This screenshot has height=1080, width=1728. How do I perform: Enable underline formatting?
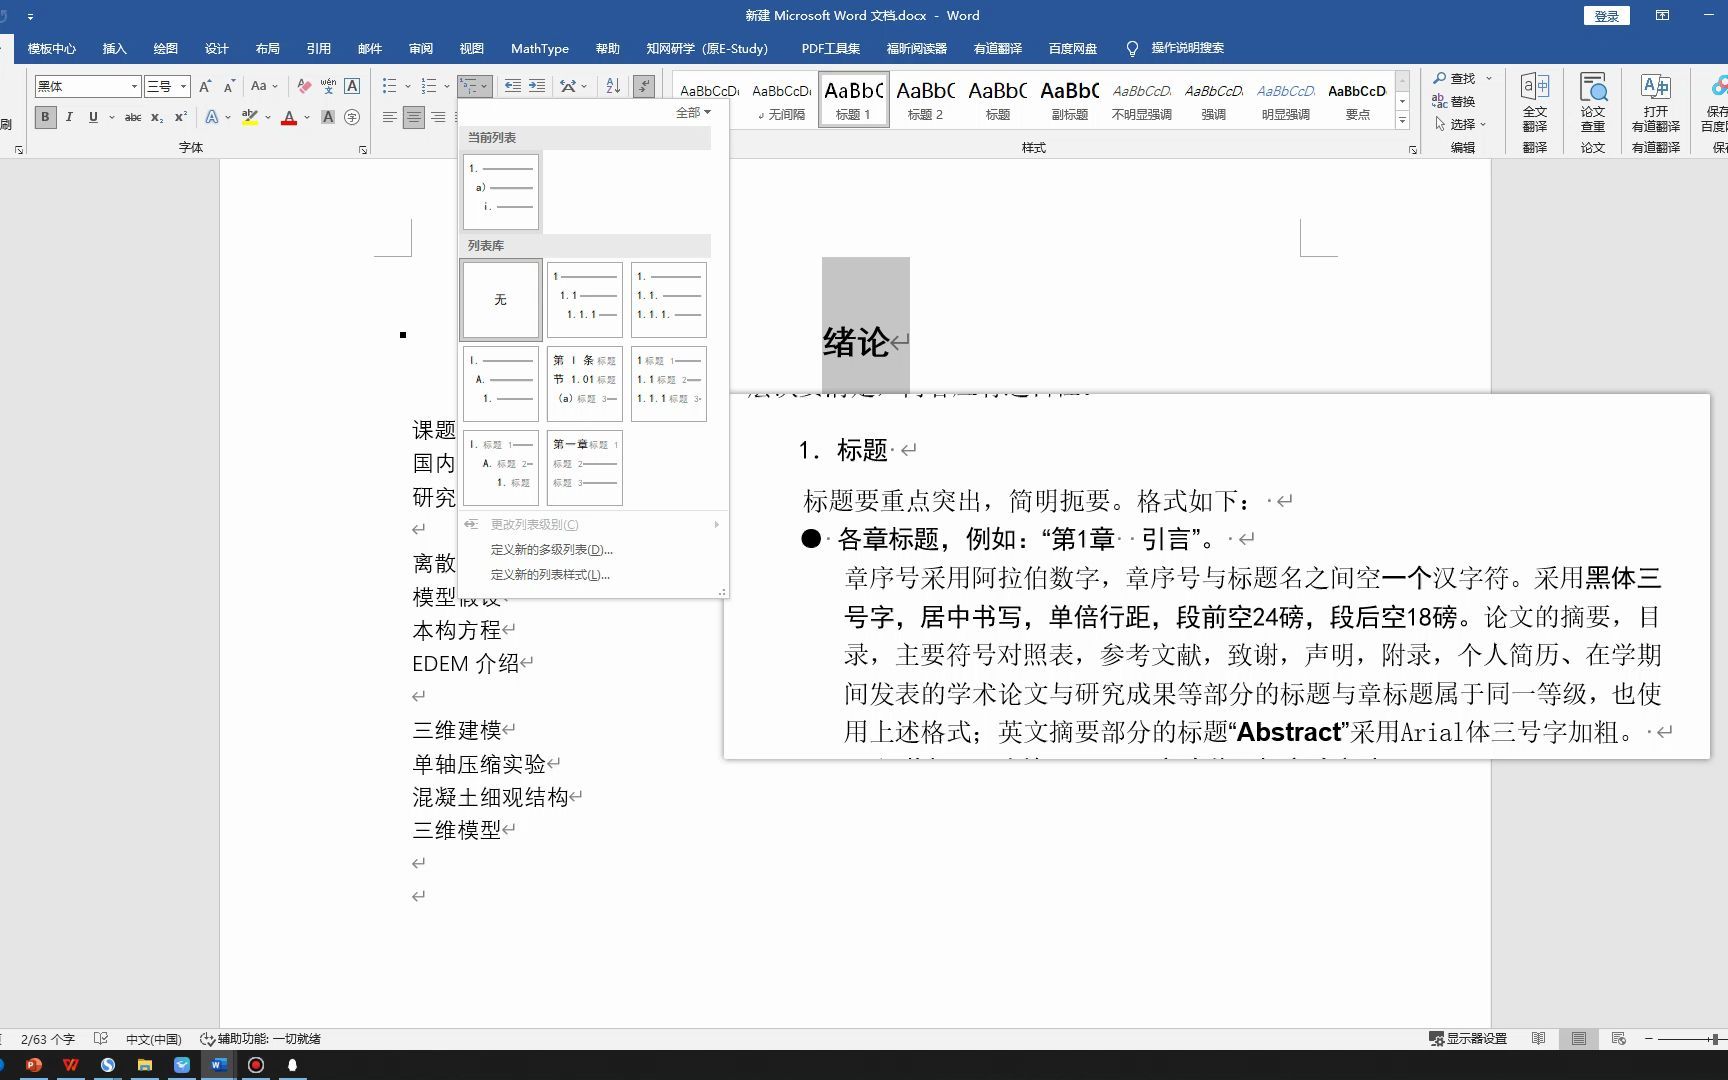(91, 117)
